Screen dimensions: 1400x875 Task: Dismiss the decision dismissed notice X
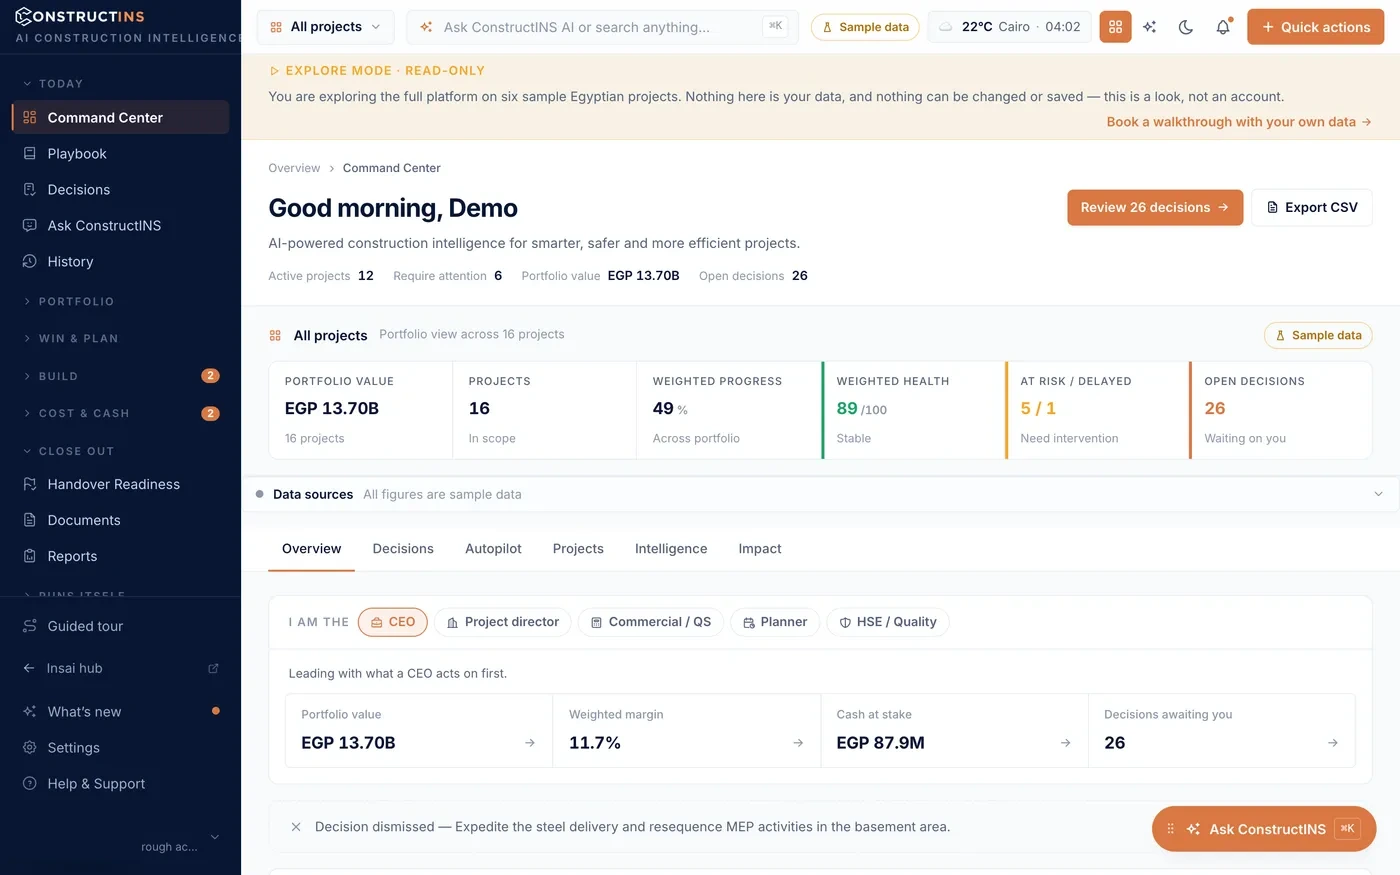tap(296, 827)
